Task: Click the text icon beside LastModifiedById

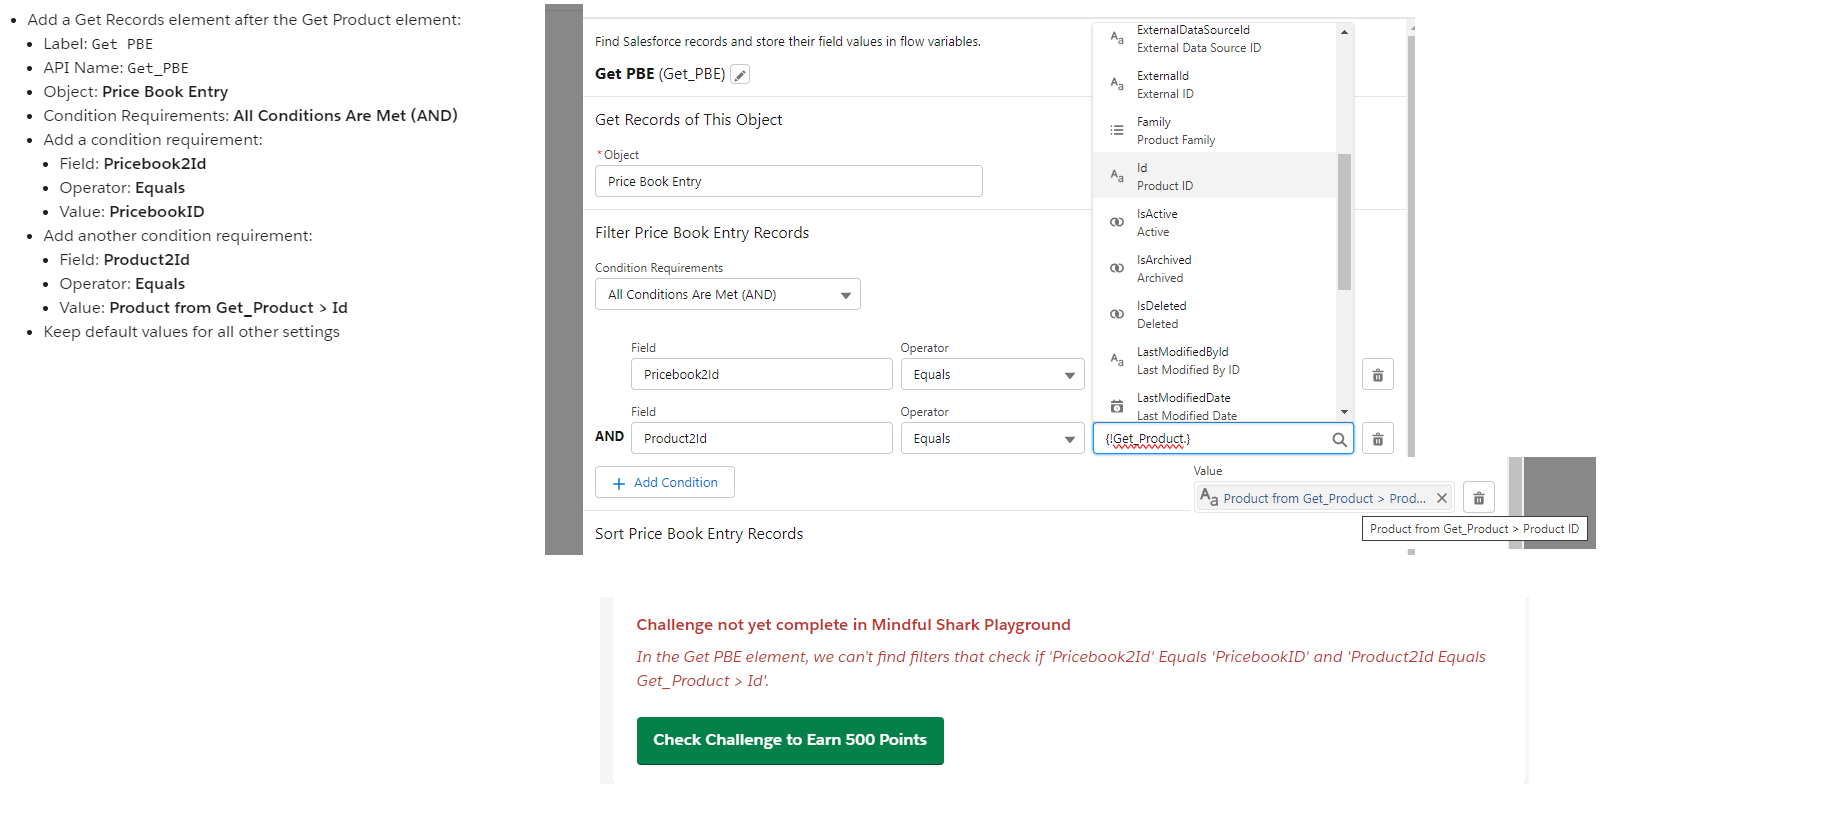Action: tap(1117, 360)
